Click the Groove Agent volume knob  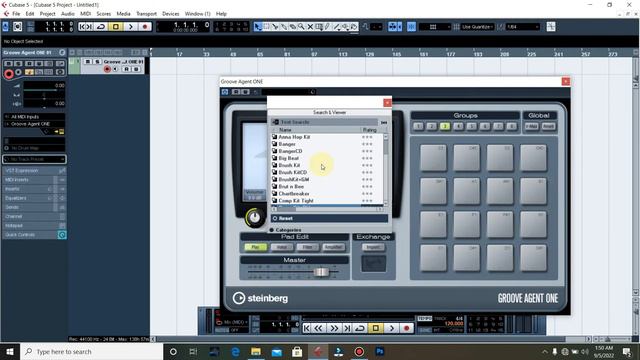click(254, 218)
